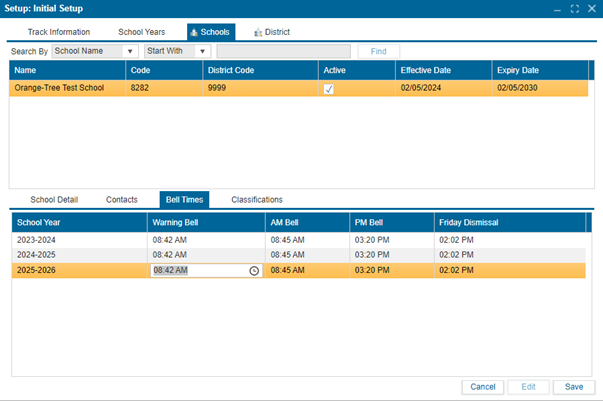Open the Classifications sub-tab
This screenshot has width=603, height=401.
257,200
